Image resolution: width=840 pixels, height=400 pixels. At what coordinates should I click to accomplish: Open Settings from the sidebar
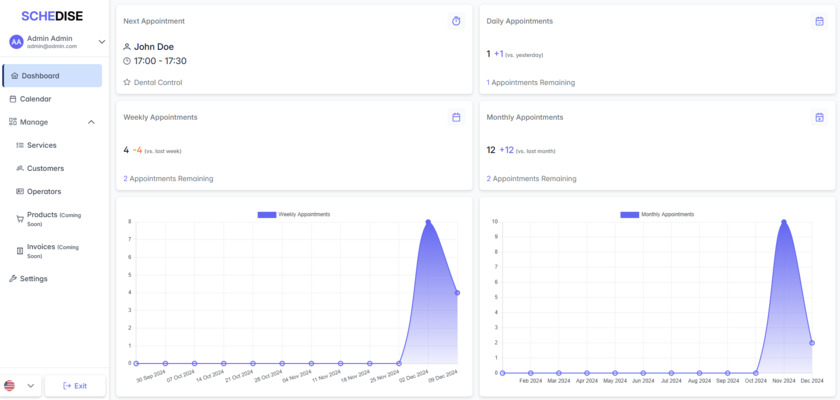tap(33, 279)
